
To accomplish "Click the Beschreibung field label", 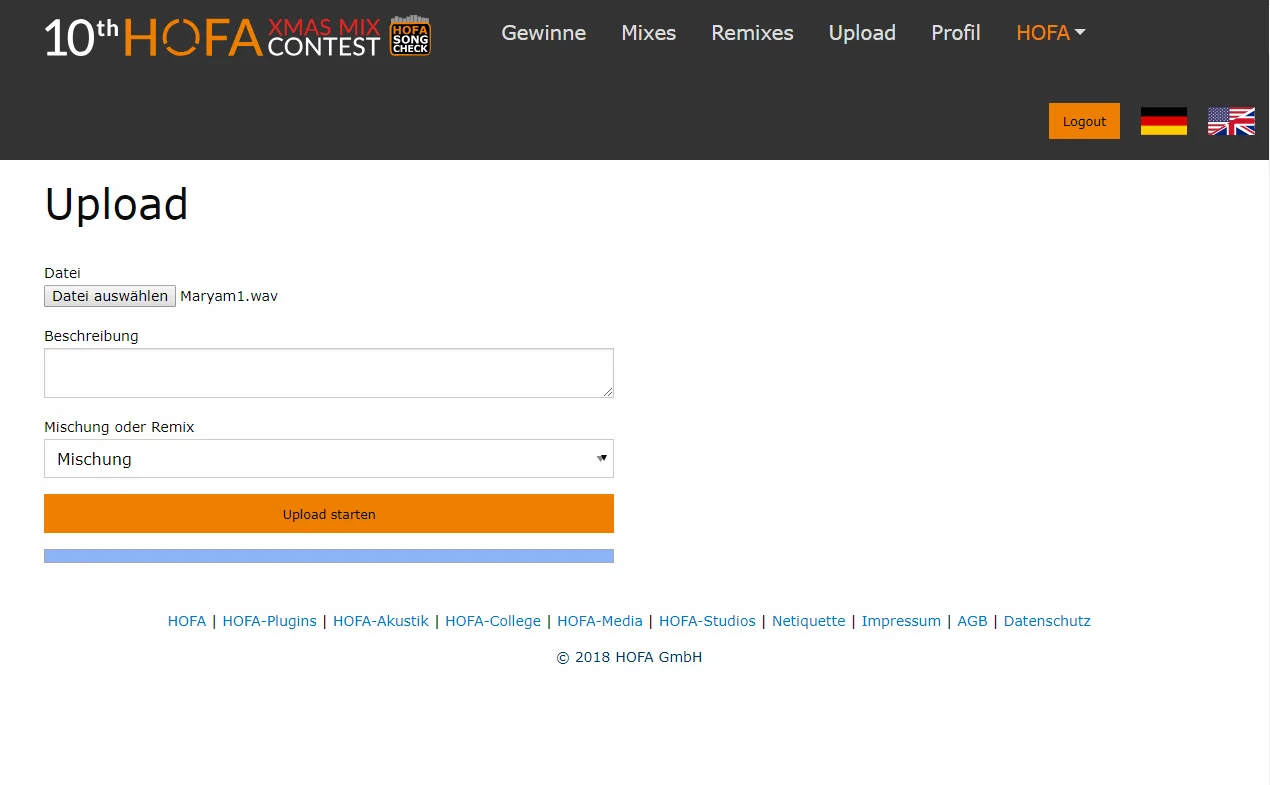I will (91, 336).
